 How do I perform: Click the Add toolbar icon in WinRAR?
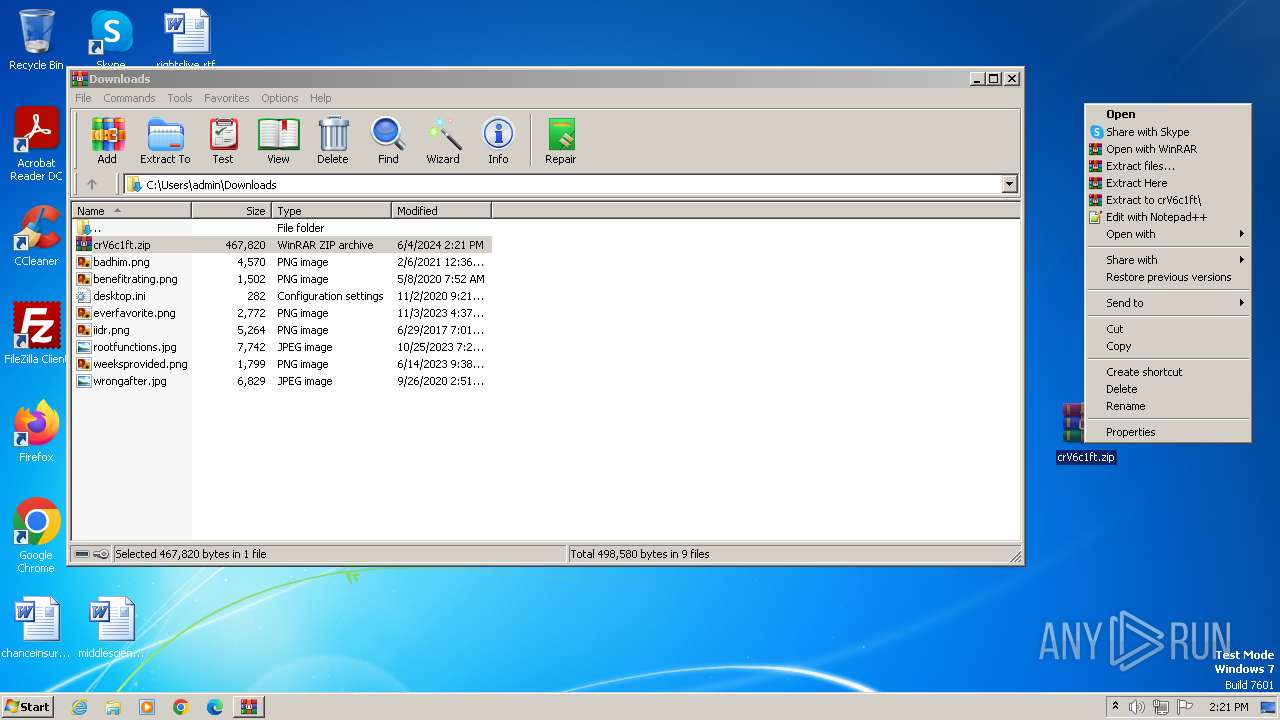[x=107, y=140]
